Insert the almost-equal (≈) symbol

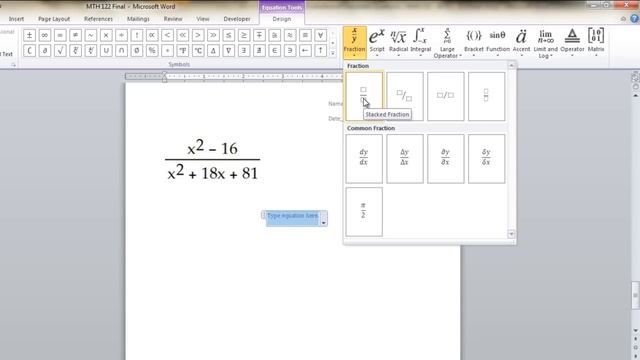click(290, 36)
